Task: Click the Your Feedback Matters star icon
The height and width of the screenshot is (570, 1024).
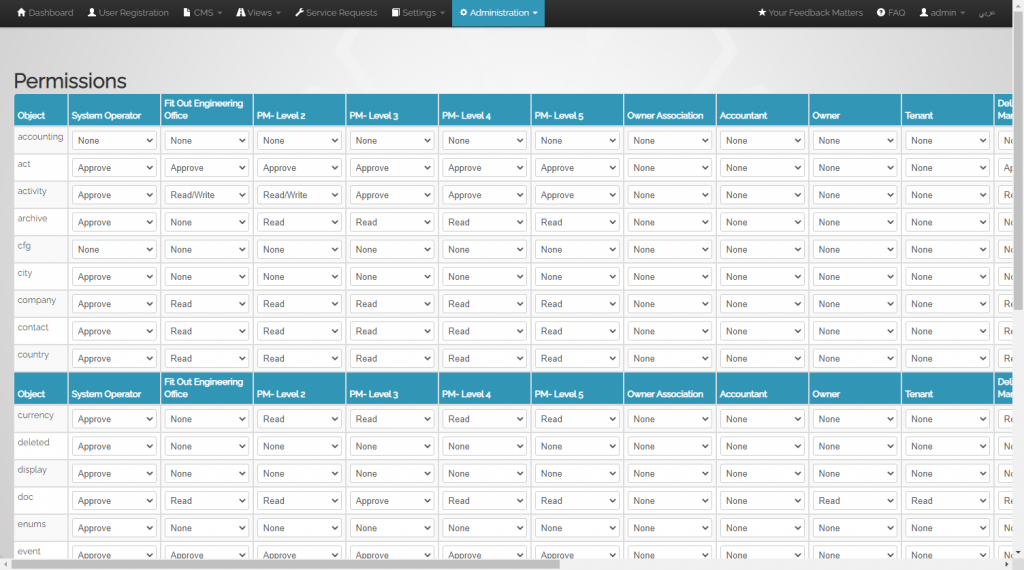Action: (762, 13)
